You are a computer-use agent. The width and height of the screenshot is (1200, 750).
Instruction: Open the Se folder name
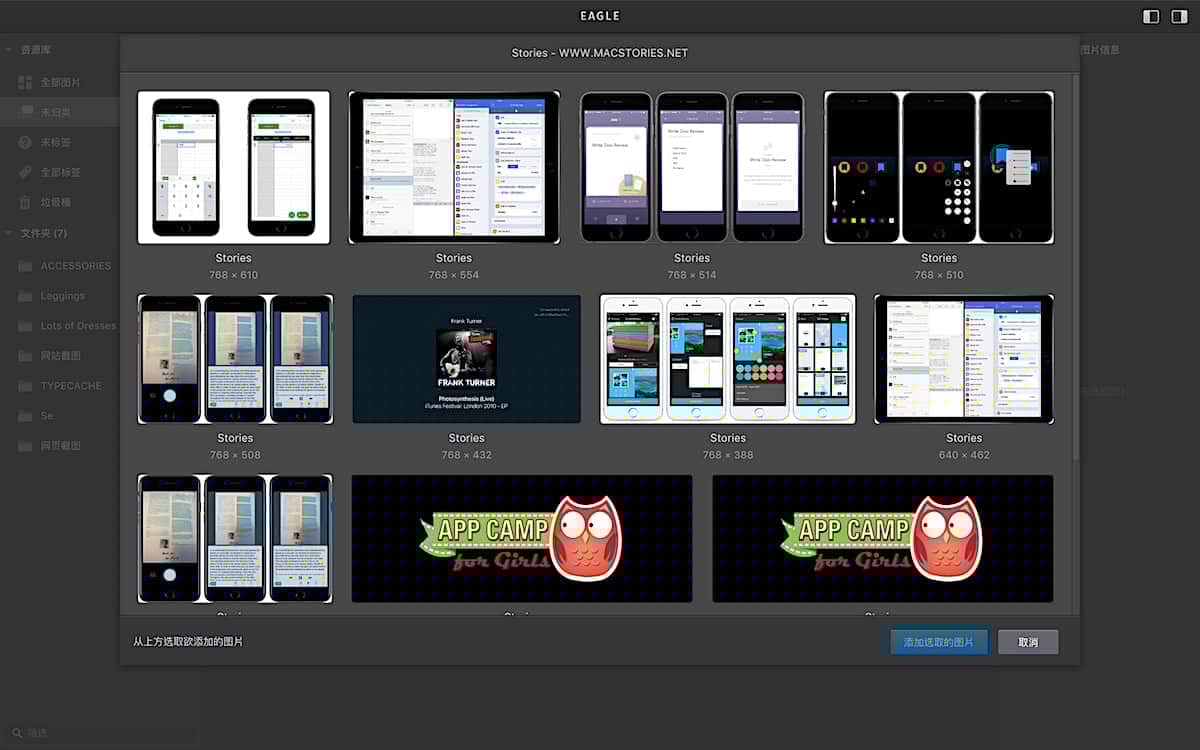click(x=47, y=416)
